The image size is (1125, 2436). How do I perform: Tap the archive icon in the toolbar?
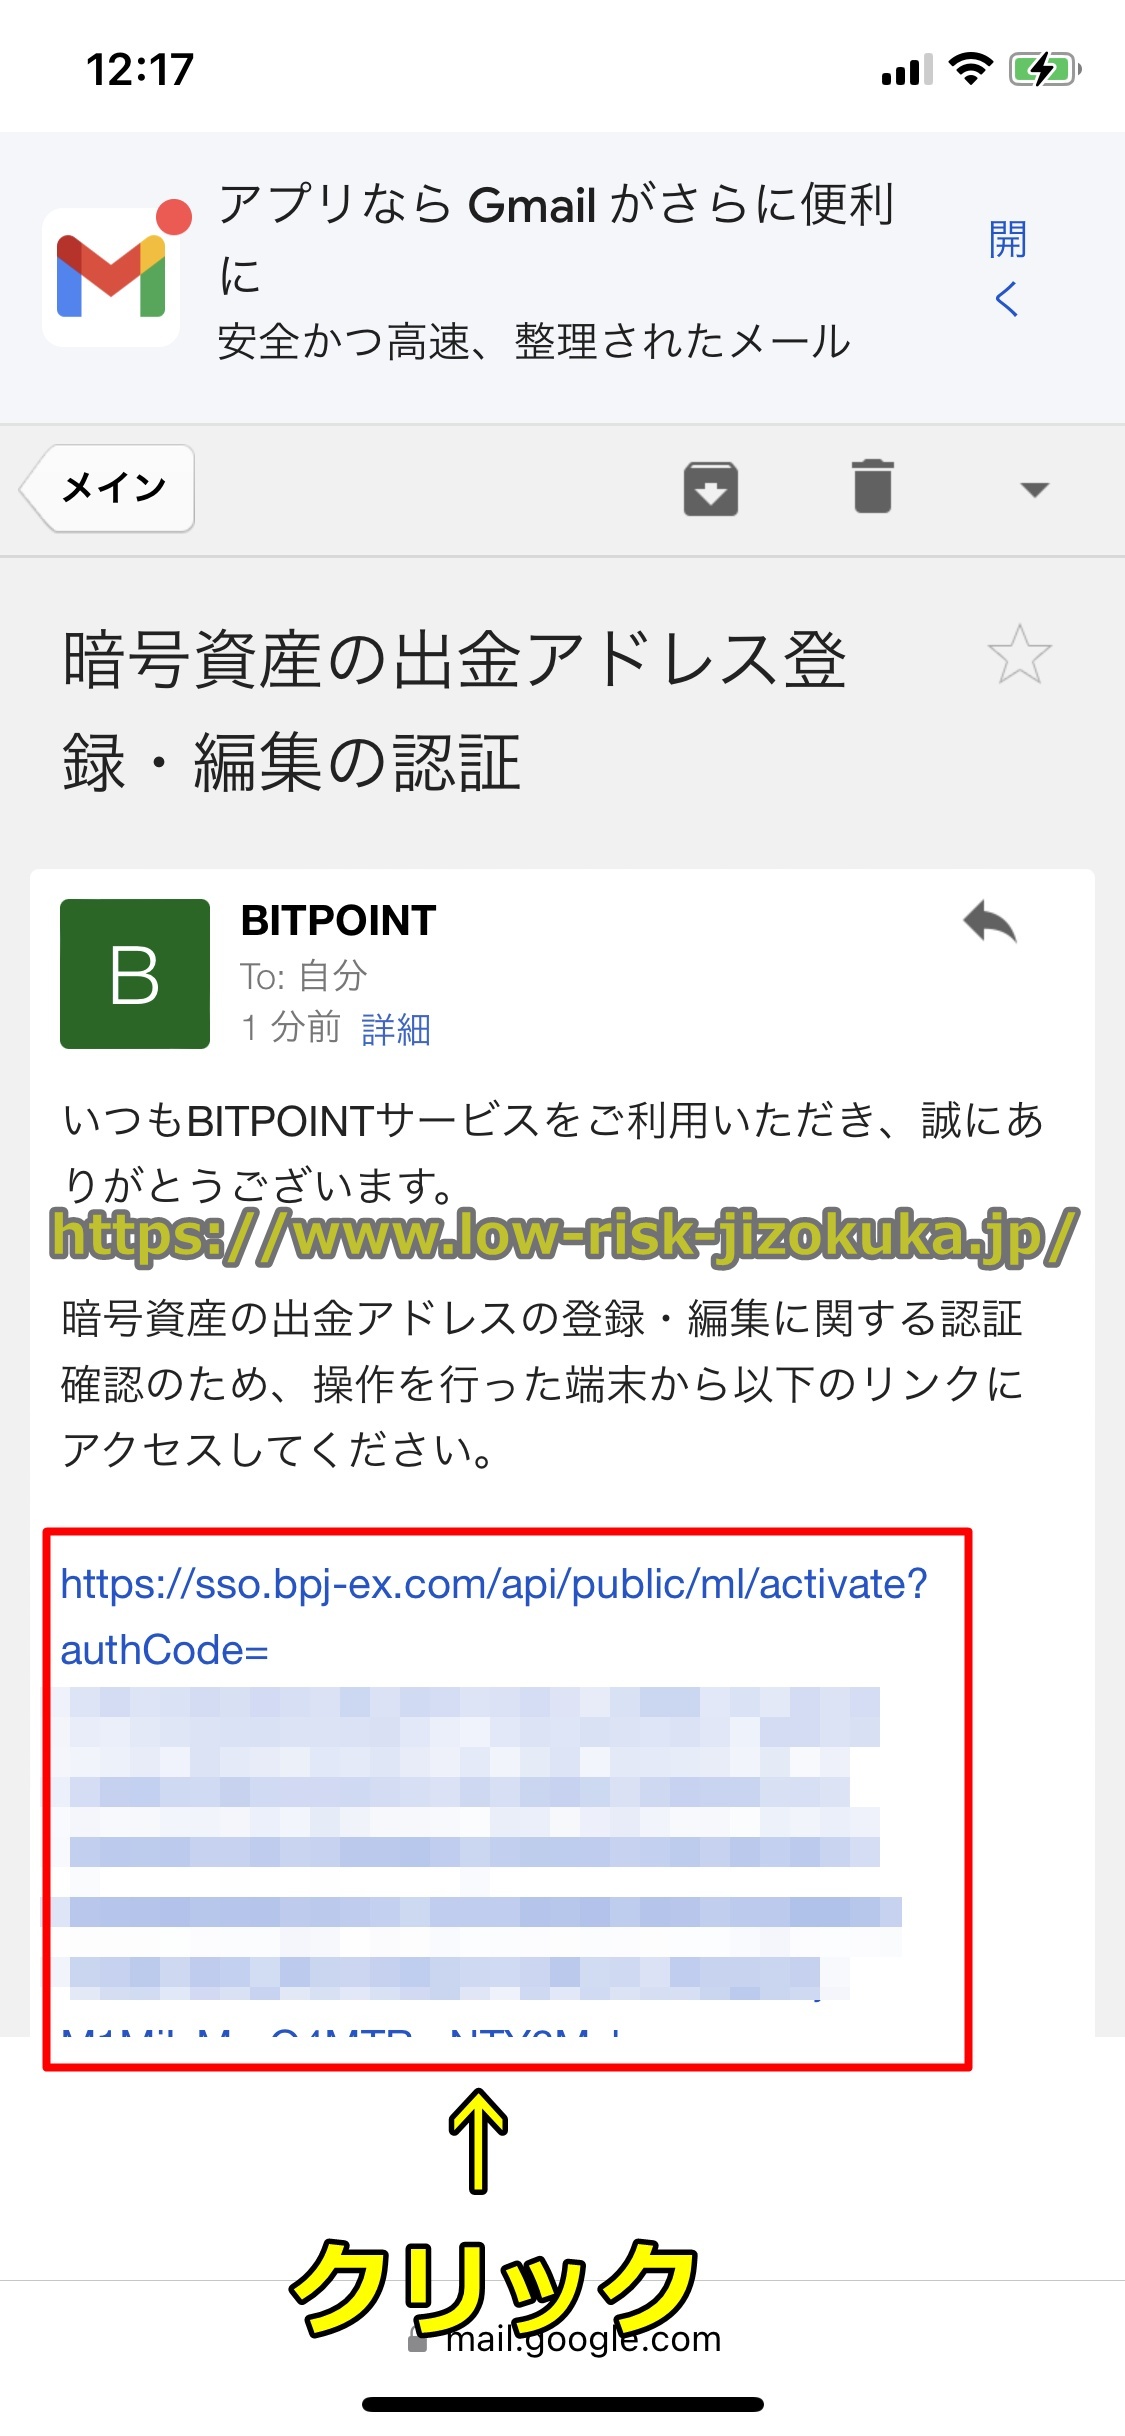coord(711,489)
